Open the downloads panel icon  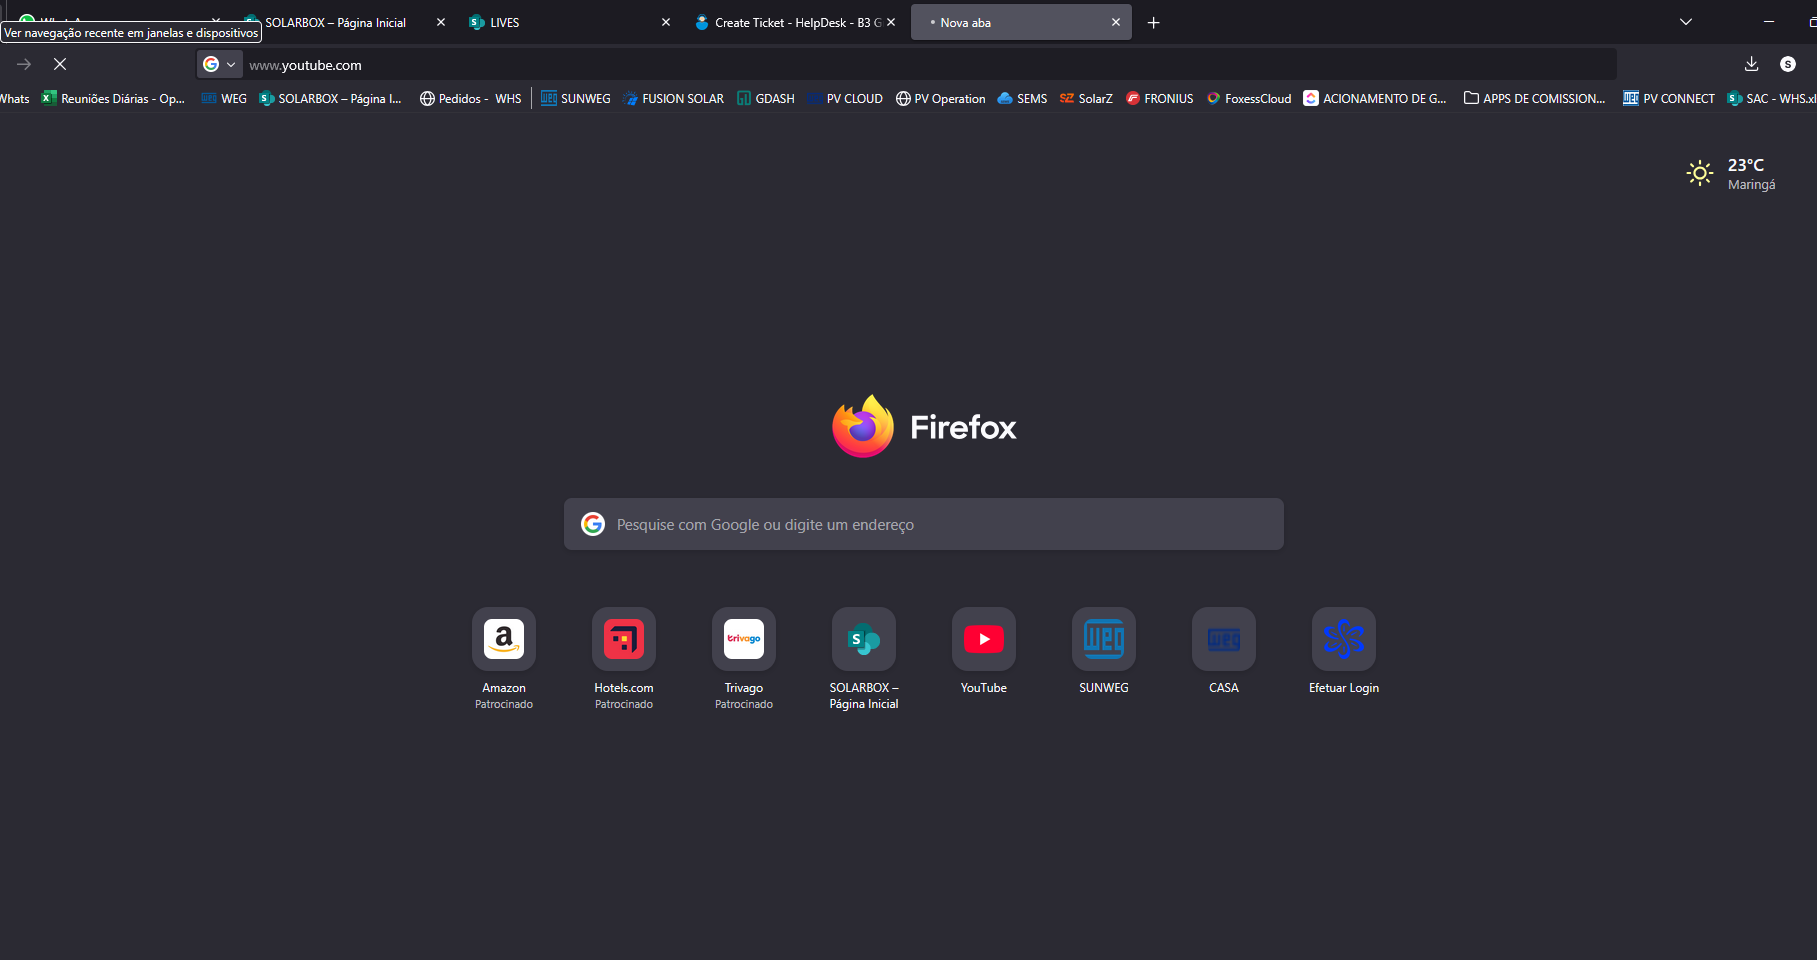pyautogui.click(x=1751, y=64)
